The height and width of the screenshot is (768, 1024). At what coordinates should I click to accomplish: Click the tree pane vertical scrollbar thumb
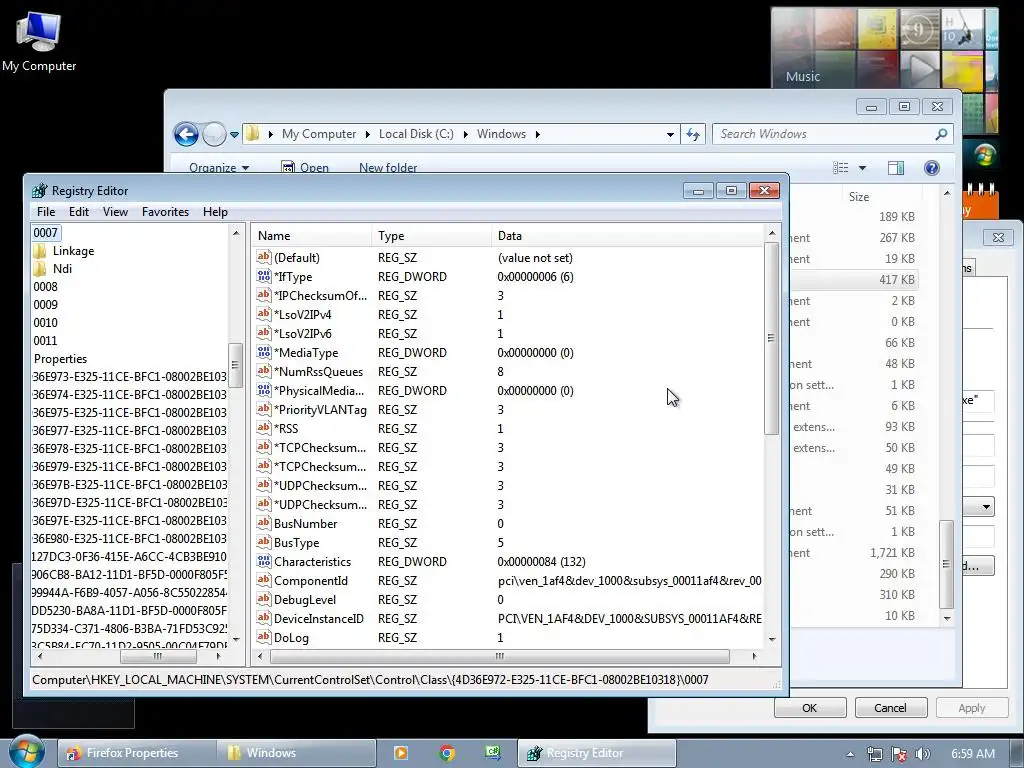pos(236,365)
